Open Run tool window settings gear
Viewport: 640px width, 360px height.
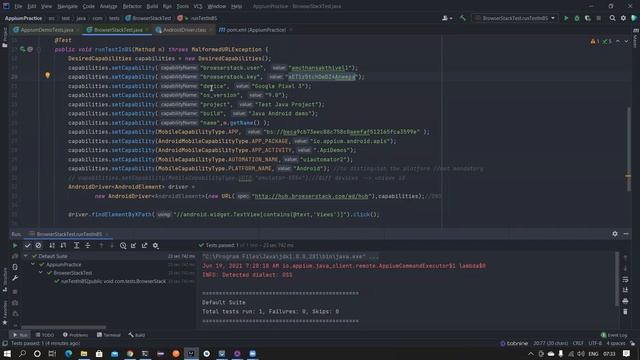point(615,234)
